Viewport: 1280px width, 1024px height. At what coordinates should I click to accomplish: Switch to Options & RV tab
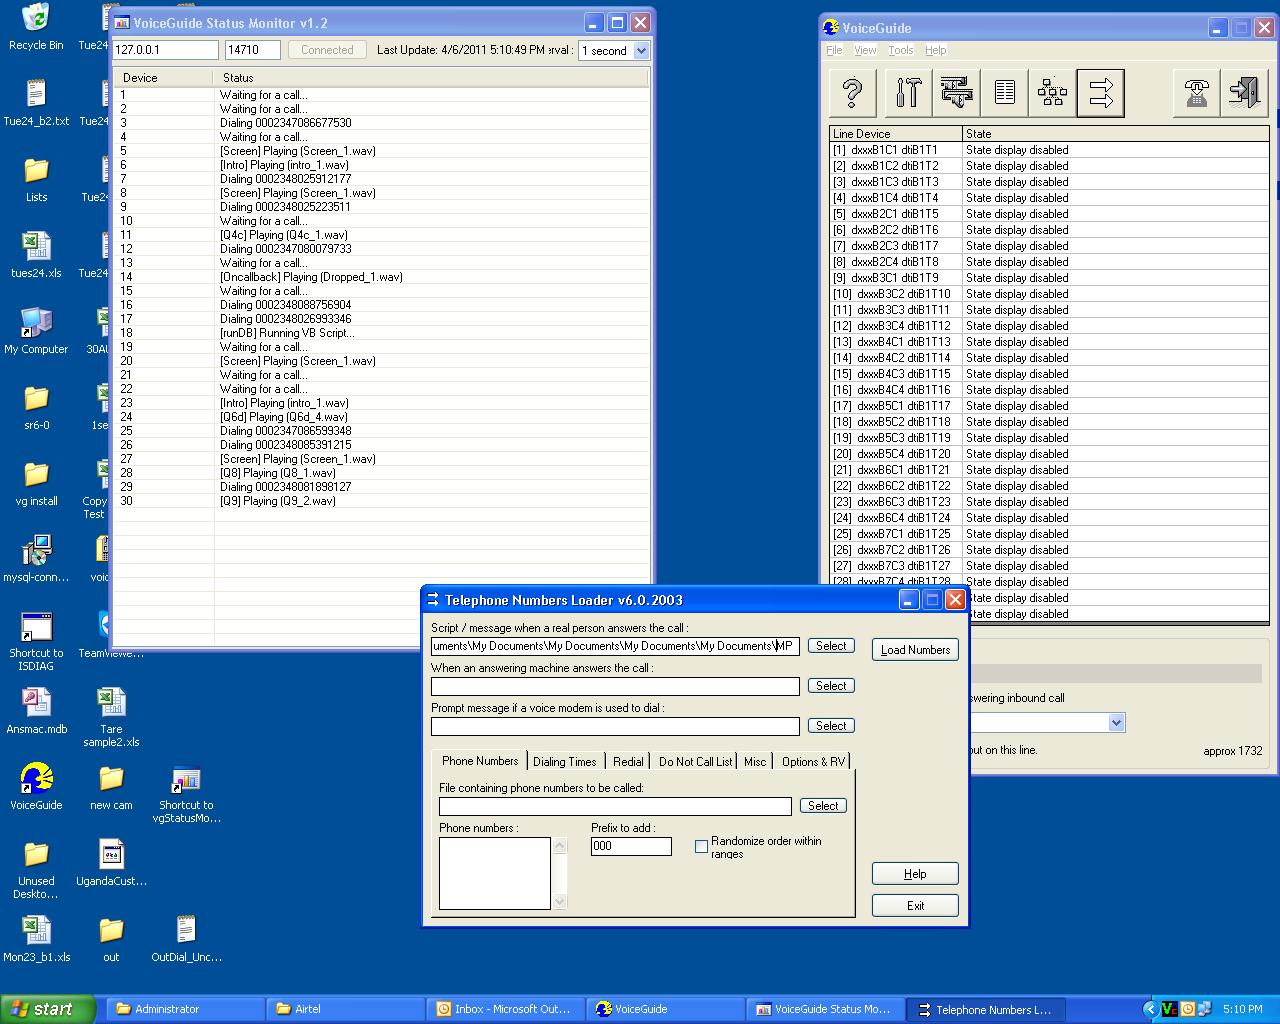[x=812, y=761]
